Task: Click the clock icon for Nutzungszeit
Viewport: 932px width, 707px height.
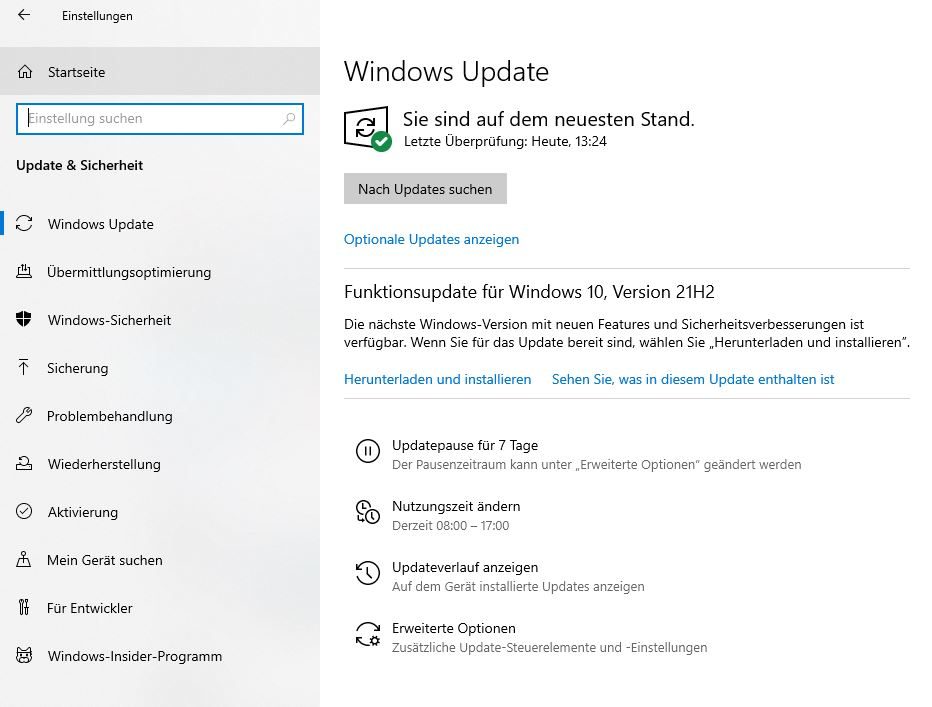Action: click(x=367, y=512)
